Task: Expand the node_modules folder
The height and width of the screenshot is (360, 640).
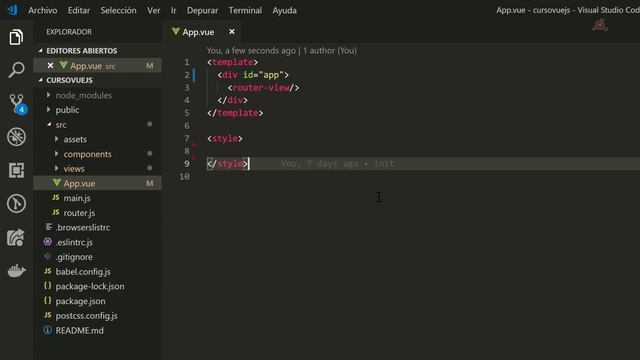Action: tap(49, 95)
